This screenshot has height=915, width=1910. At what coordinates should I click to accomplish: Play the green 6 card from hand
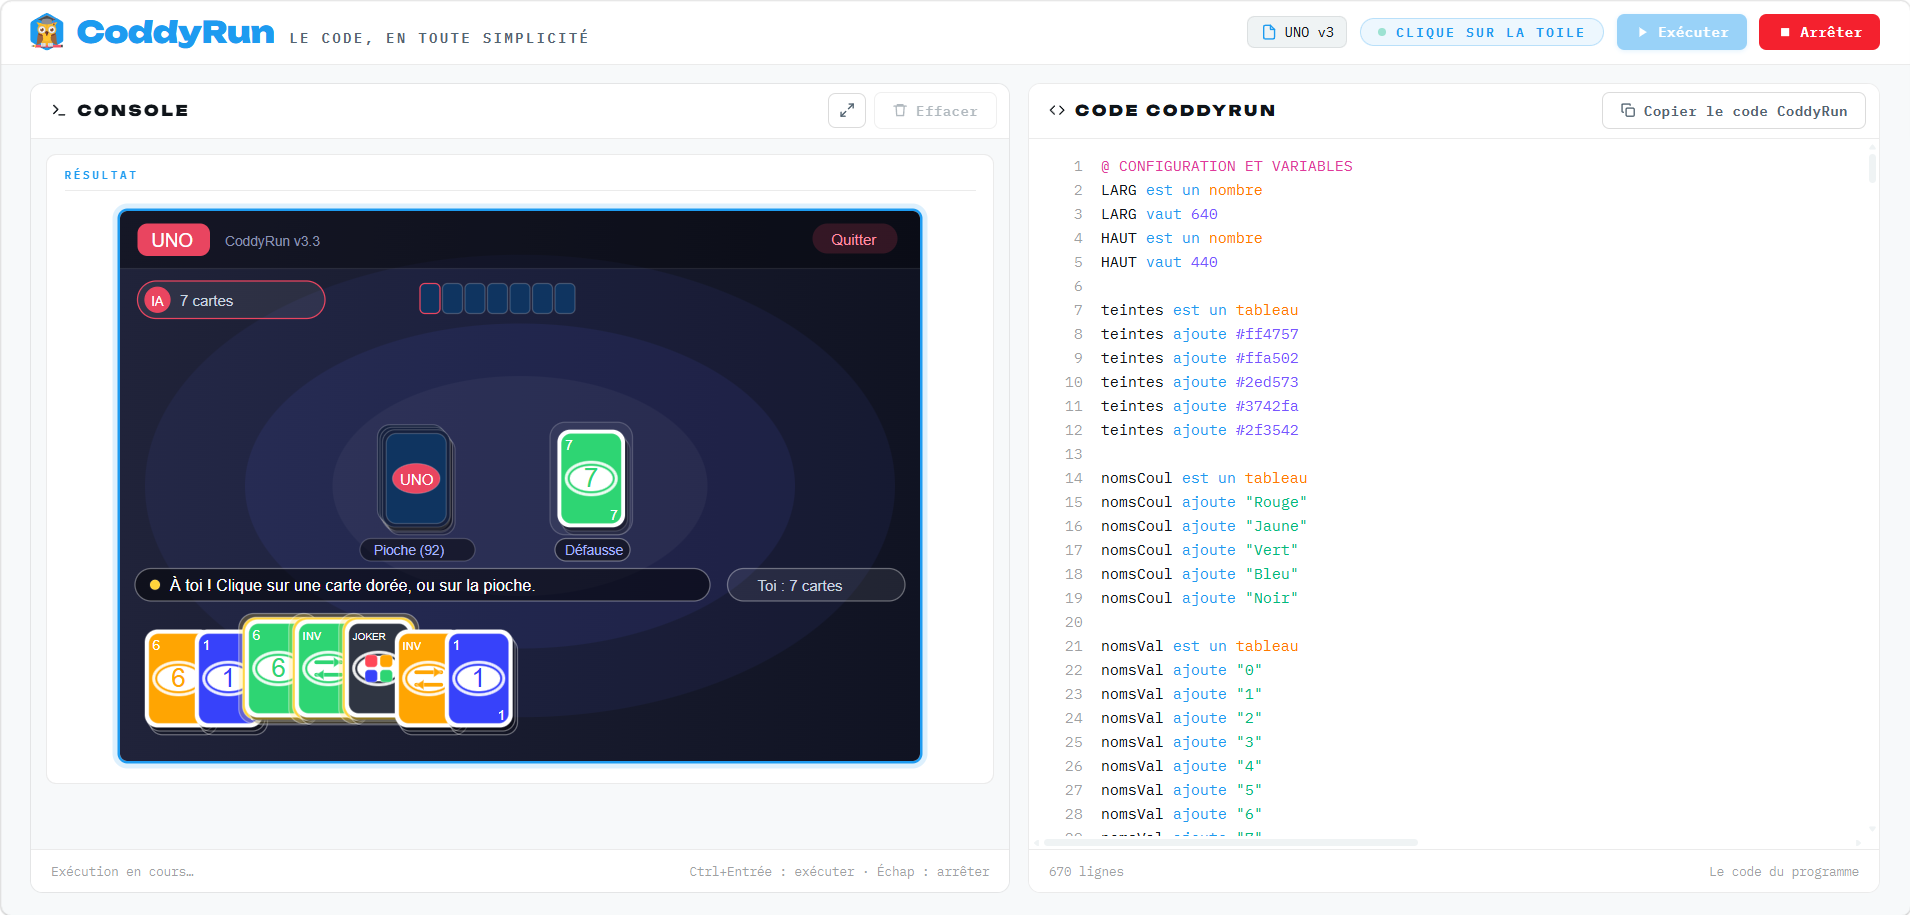[268, 667]
